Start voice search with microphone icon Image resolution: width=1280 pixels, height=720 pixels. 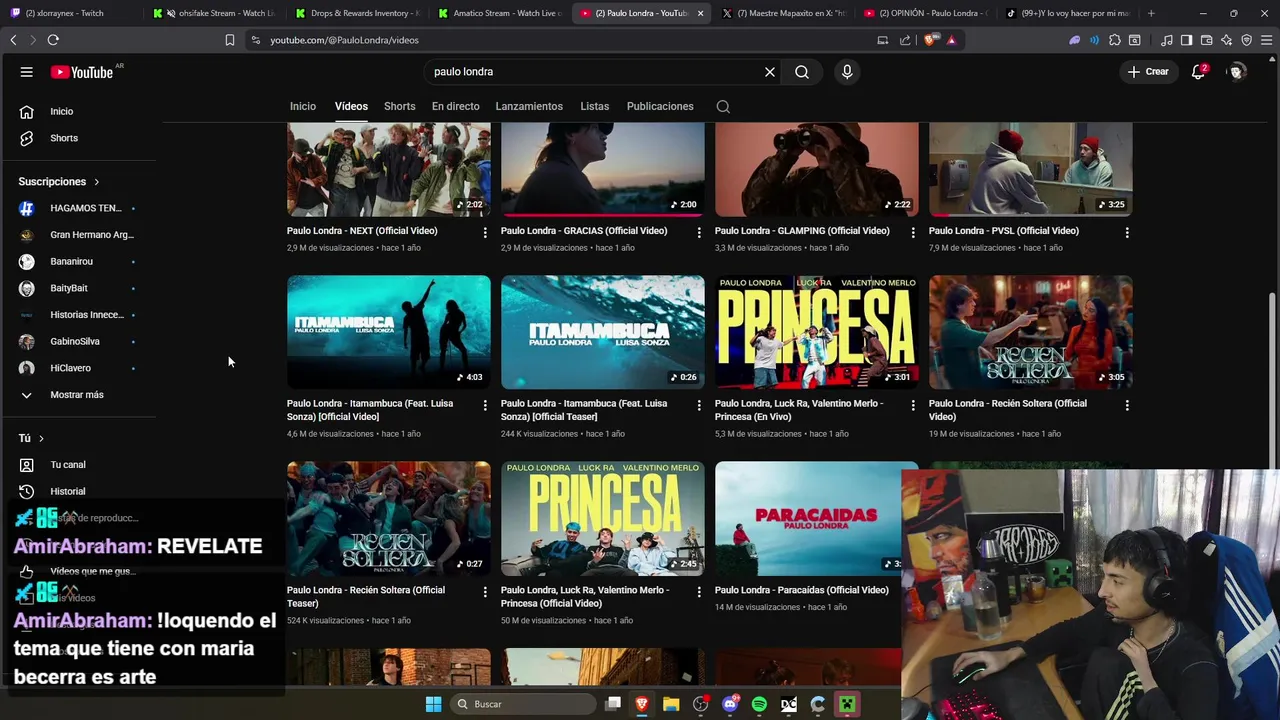847,72
